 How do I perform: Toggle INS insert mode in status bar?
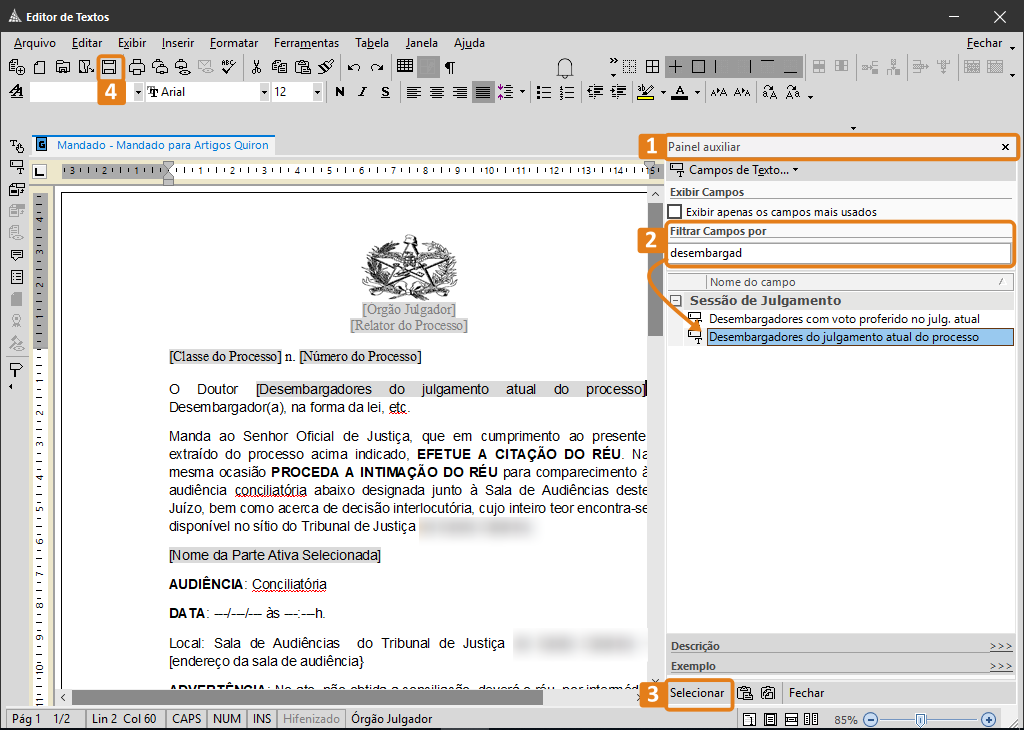[x=262, y=719]
